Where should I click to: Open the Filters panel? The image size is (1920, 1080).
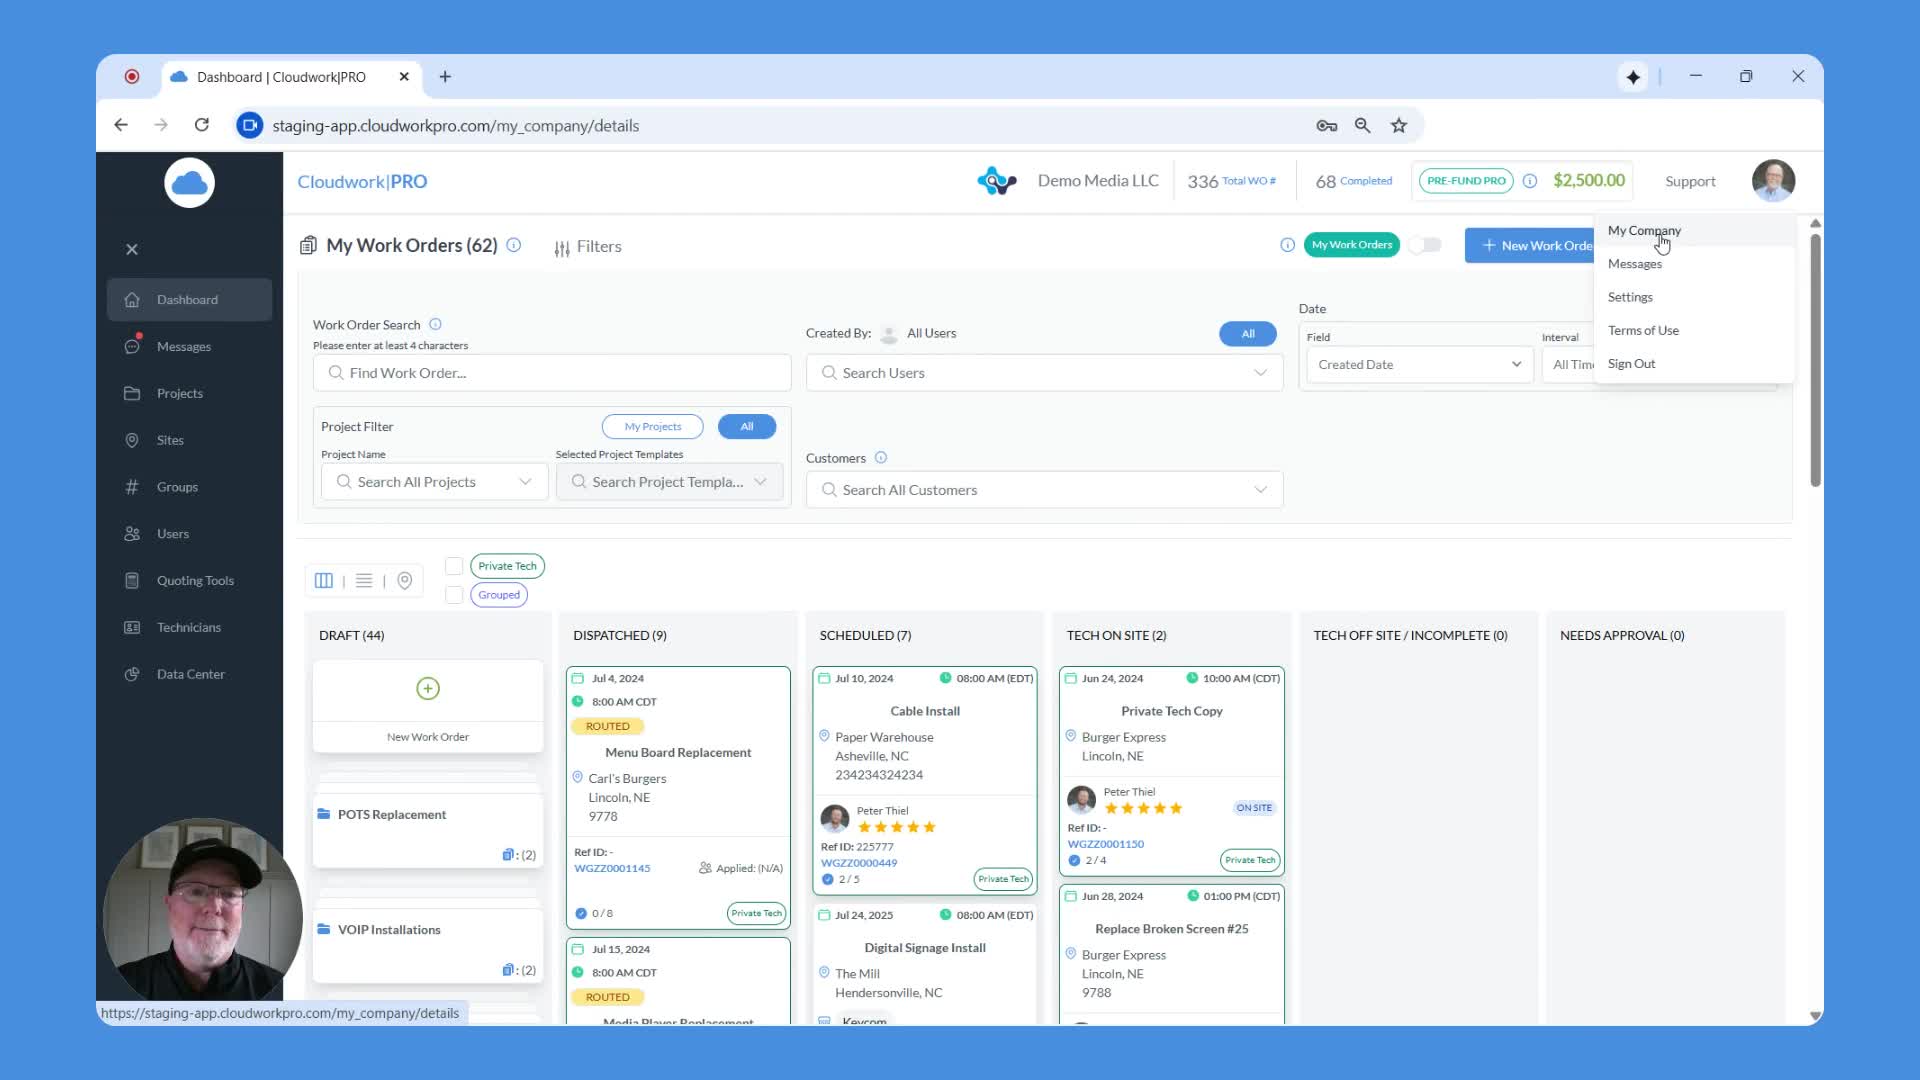pos(588,247)
